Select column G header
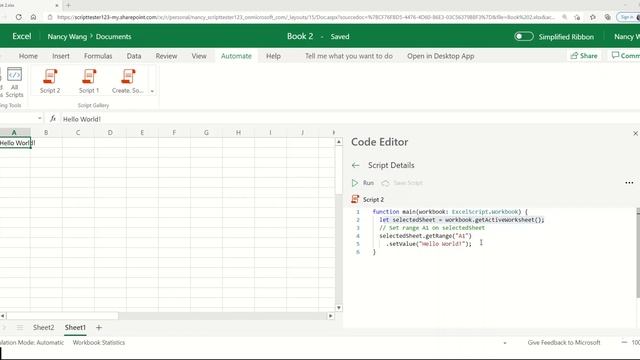Screen dimensions: 640x360 click(x=206, y=132)
